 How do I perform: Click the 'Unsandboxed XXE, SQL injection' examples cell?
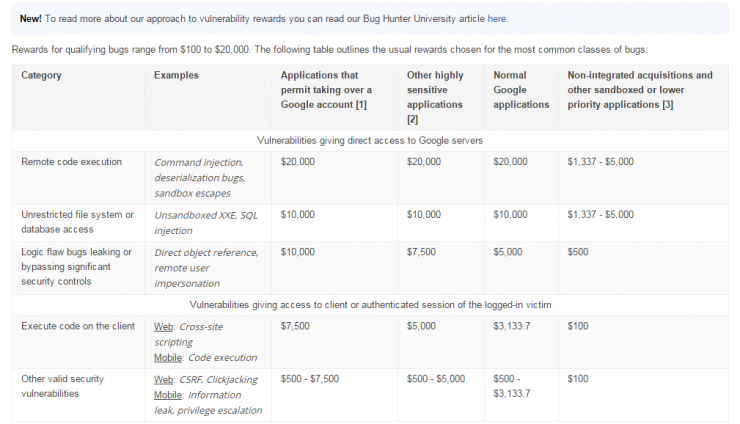coord(205,221)
